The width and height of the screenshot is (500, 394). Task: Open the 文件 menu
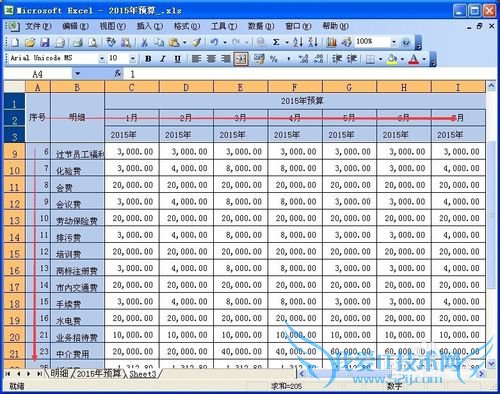coord(38,26)
